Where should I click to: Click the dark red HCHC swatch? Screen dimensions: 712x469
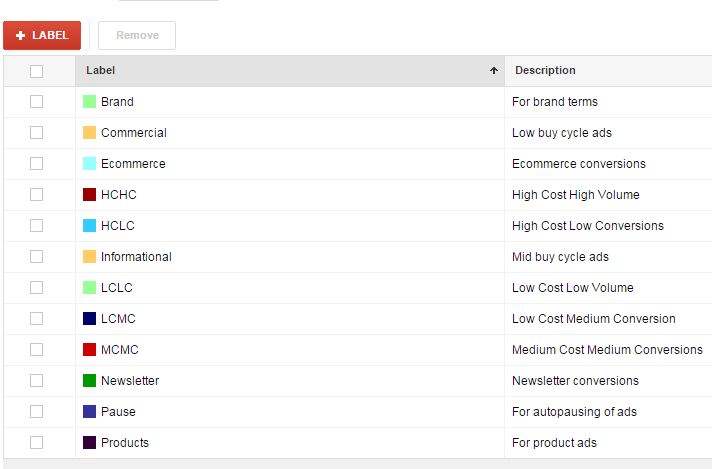(89, 195)
